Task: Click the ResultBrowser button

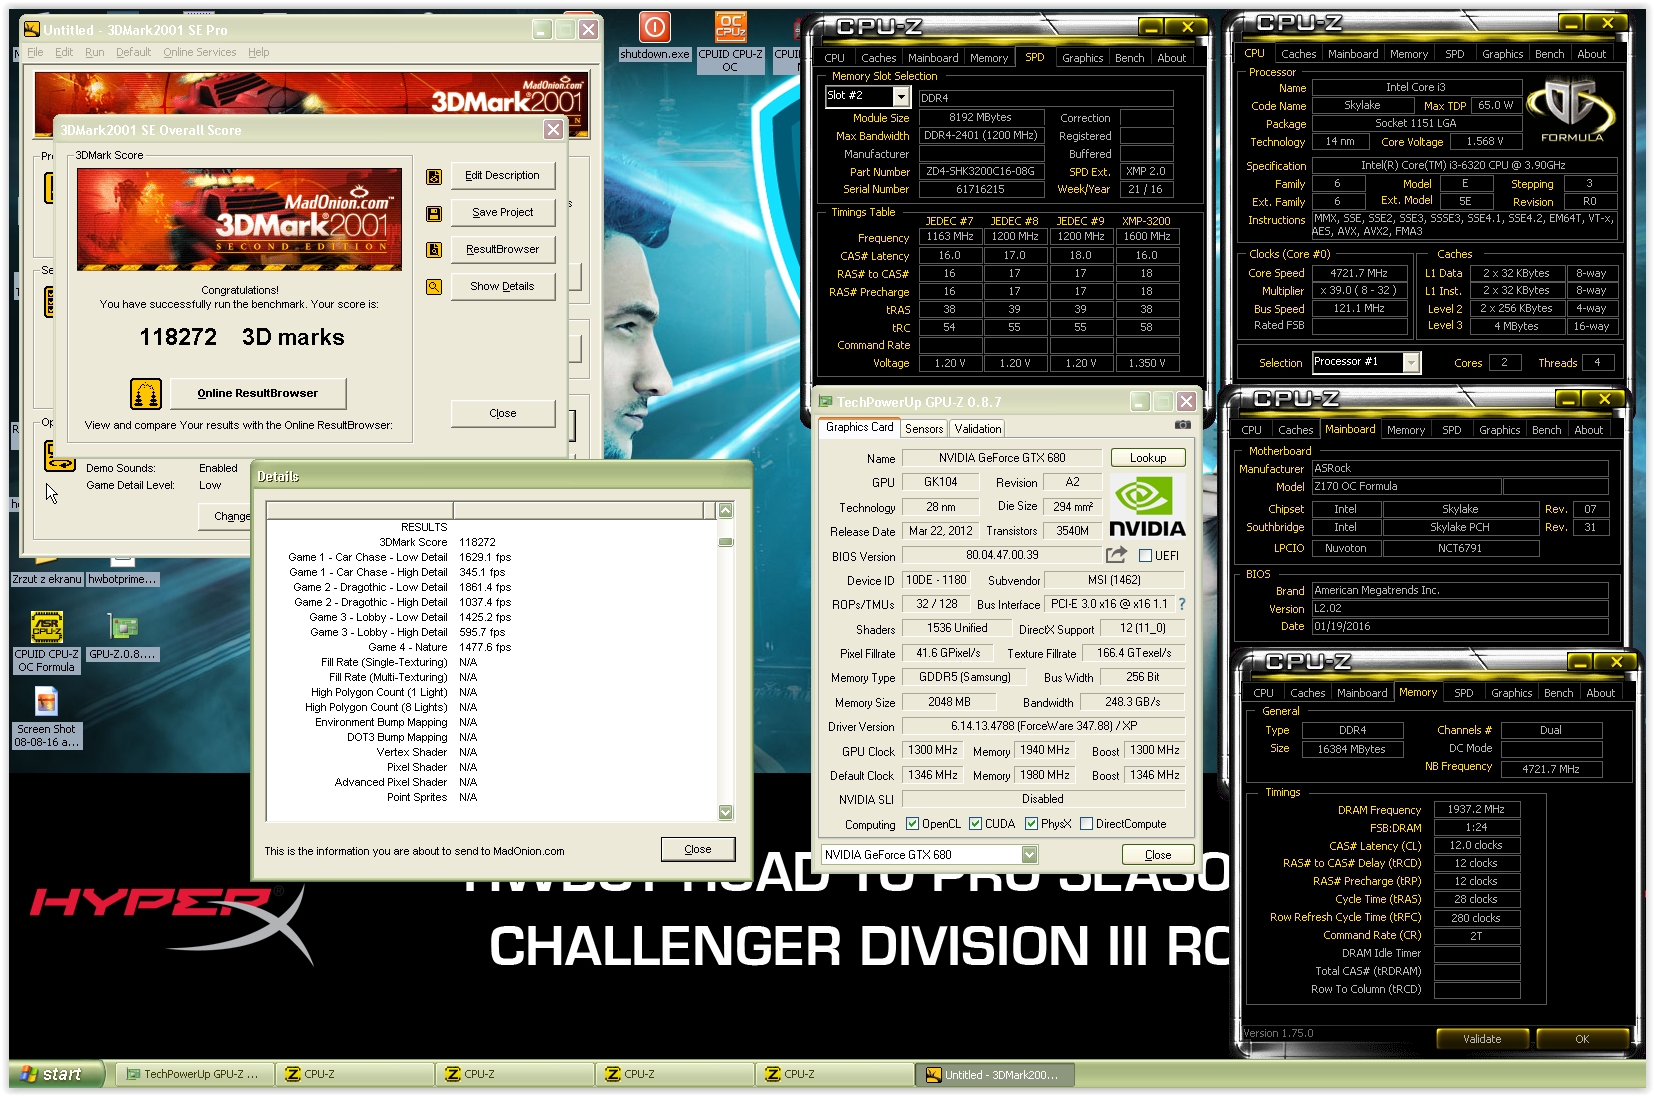Action: point(502,250)
